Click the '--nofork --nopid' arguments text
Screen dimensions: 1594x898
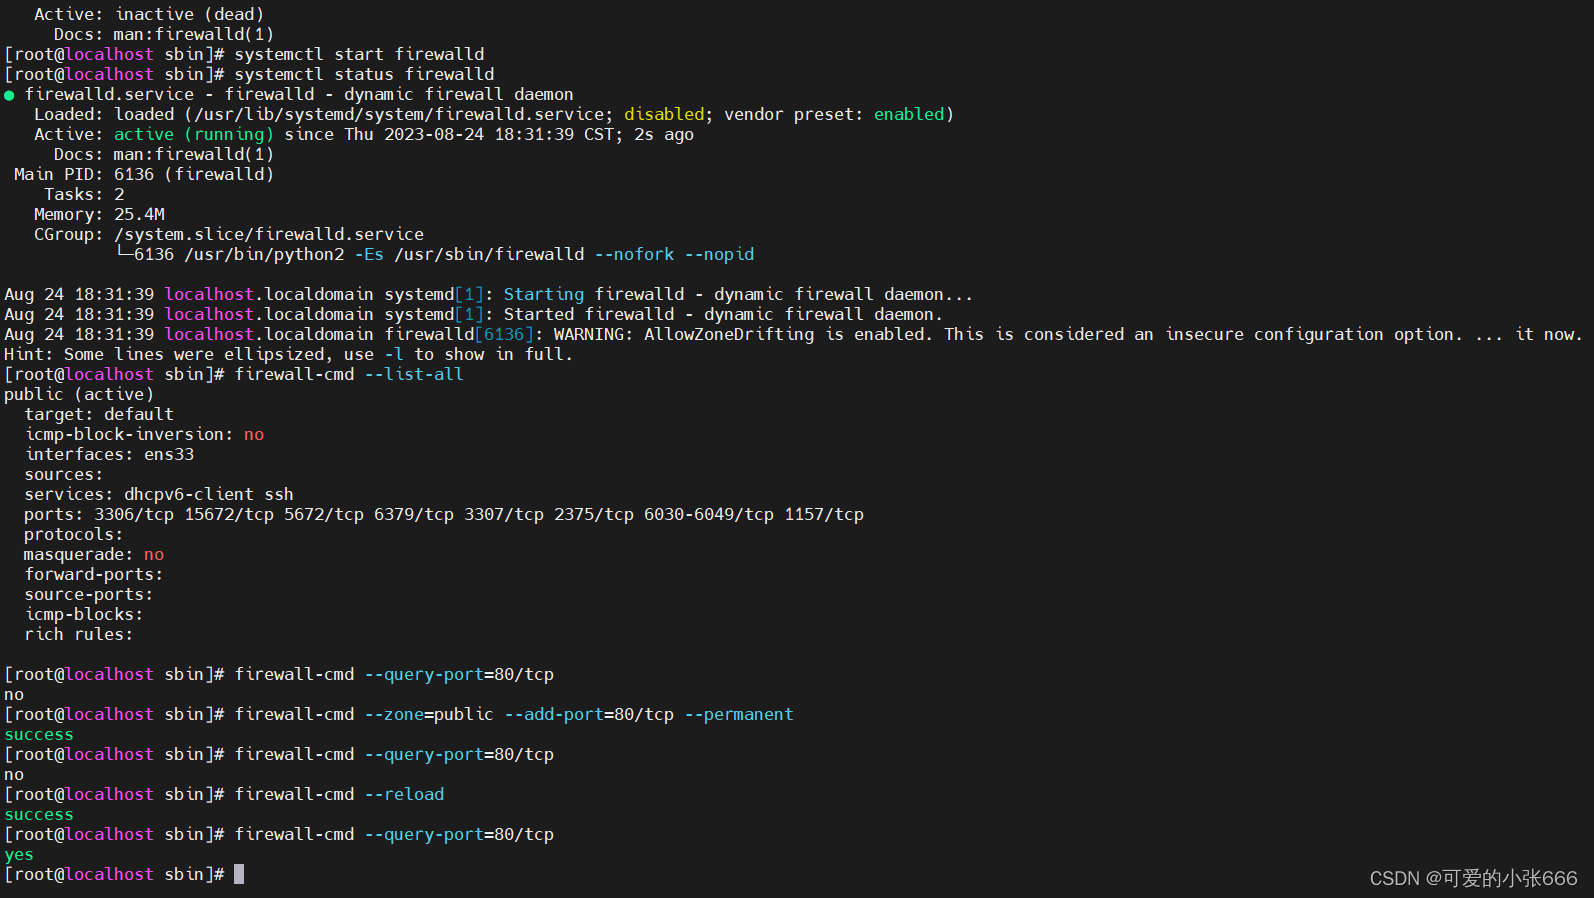click(x=674, y=254)
